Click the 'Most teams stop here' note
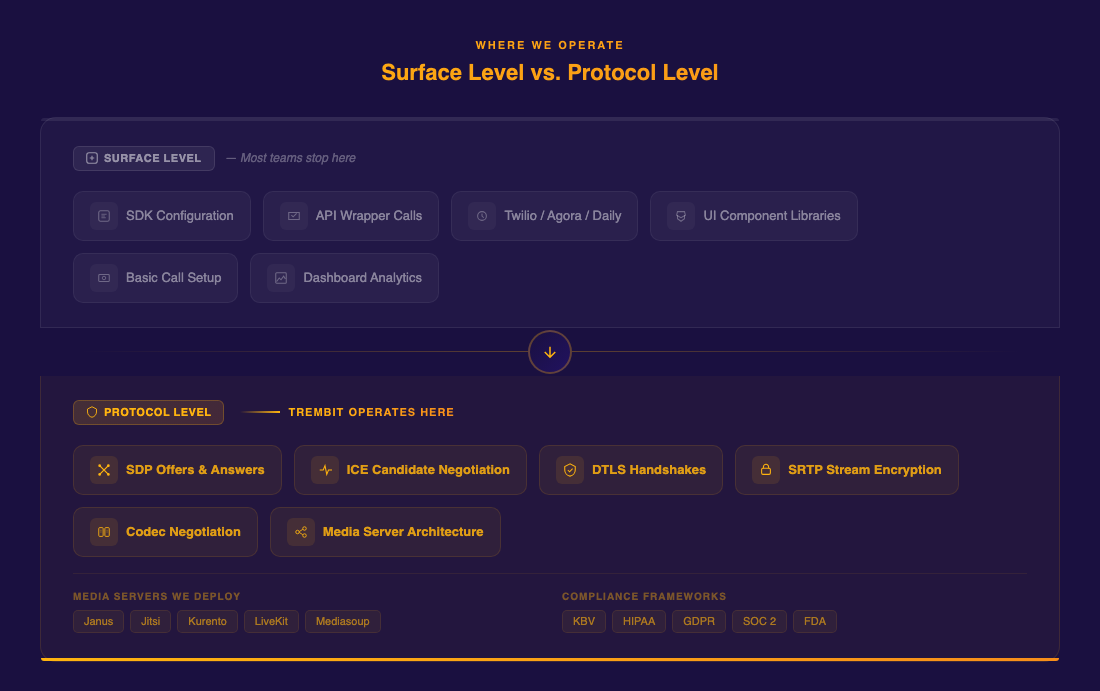This screenshot has height=691, width=1100. pos(298,159)
